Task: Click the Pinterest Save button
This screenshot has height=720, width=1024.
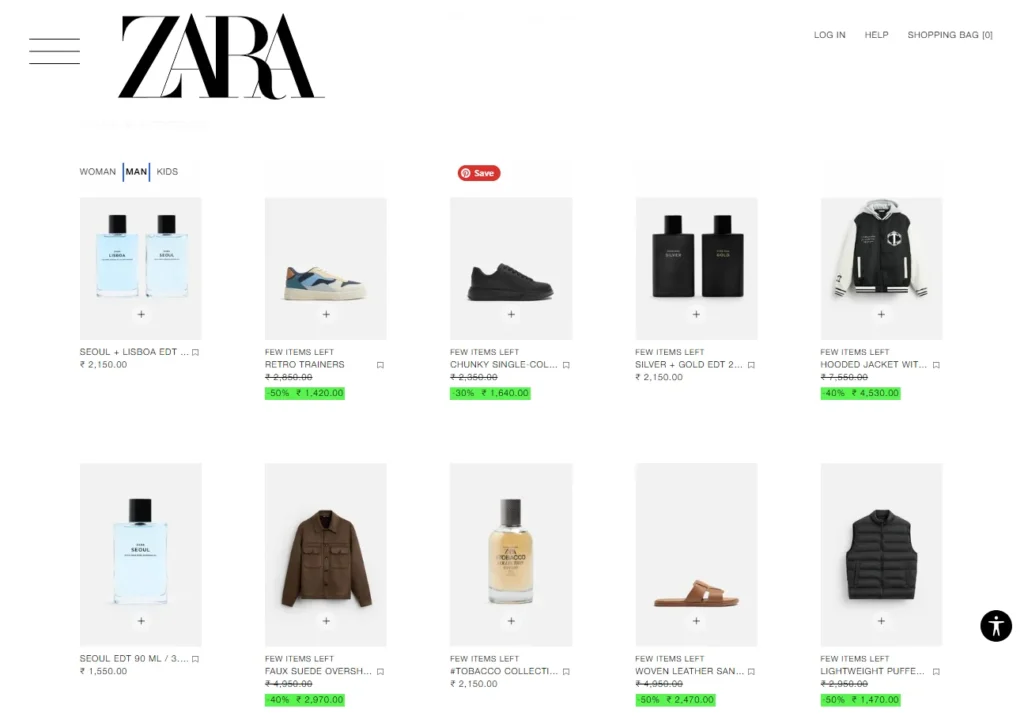Action: point(479,173)
